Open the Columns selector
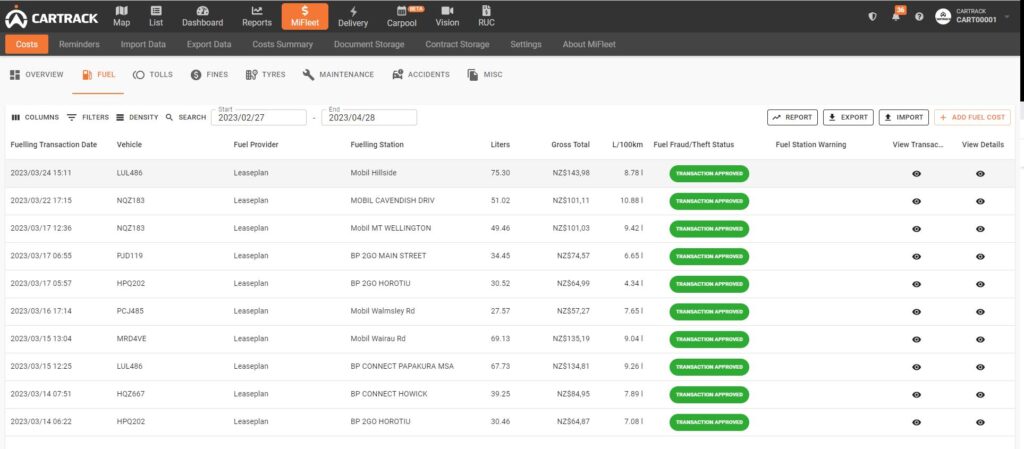The image size is (1024, 449). [x=35, y=117]
